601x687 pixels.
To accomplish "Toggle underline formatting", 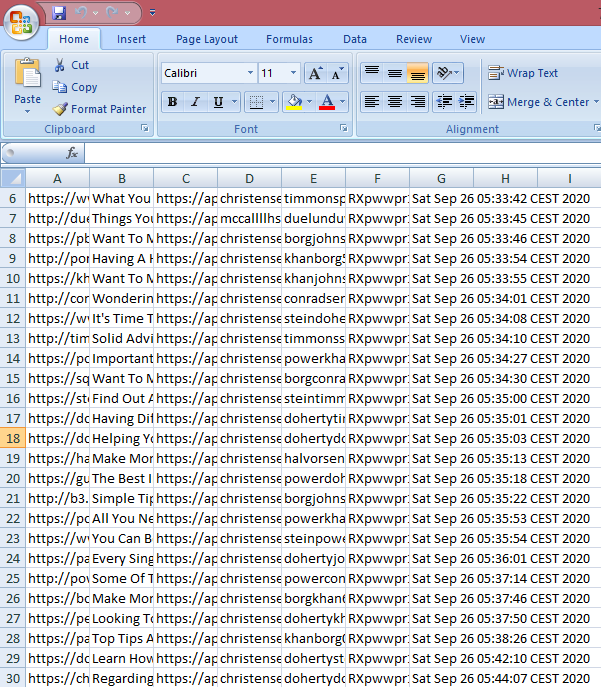I will (218, 102).
